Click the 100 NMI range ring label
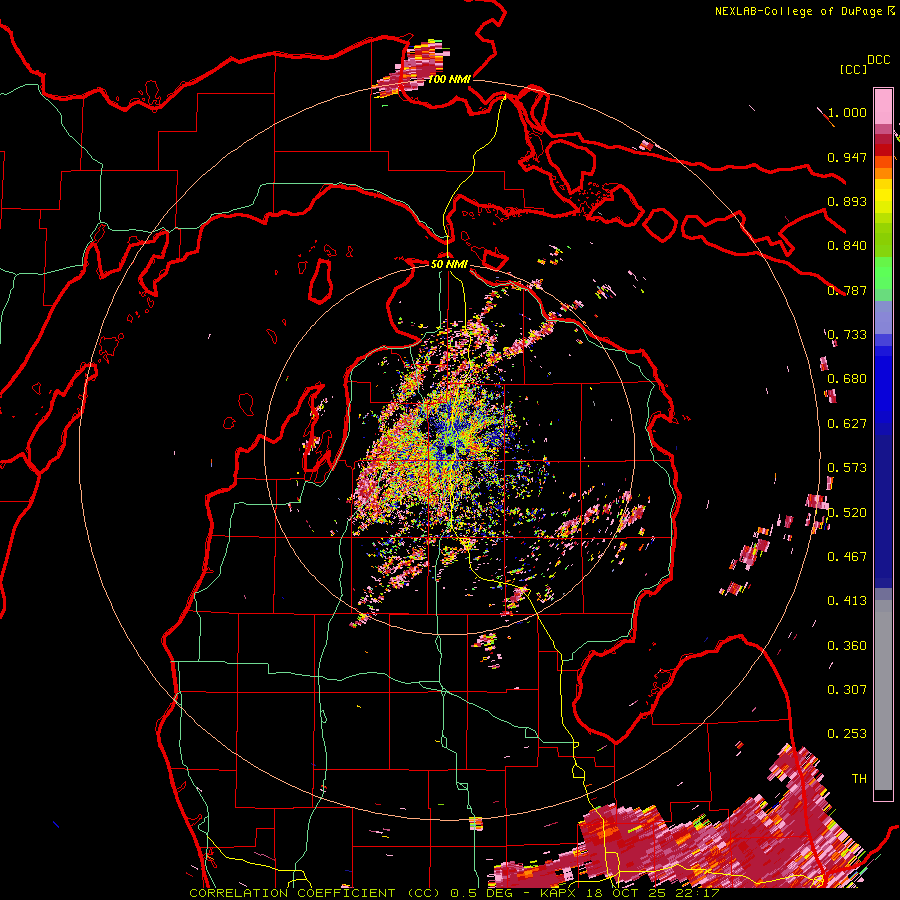The width and height of the screenshot is (900, 900). tap(449, 79)
